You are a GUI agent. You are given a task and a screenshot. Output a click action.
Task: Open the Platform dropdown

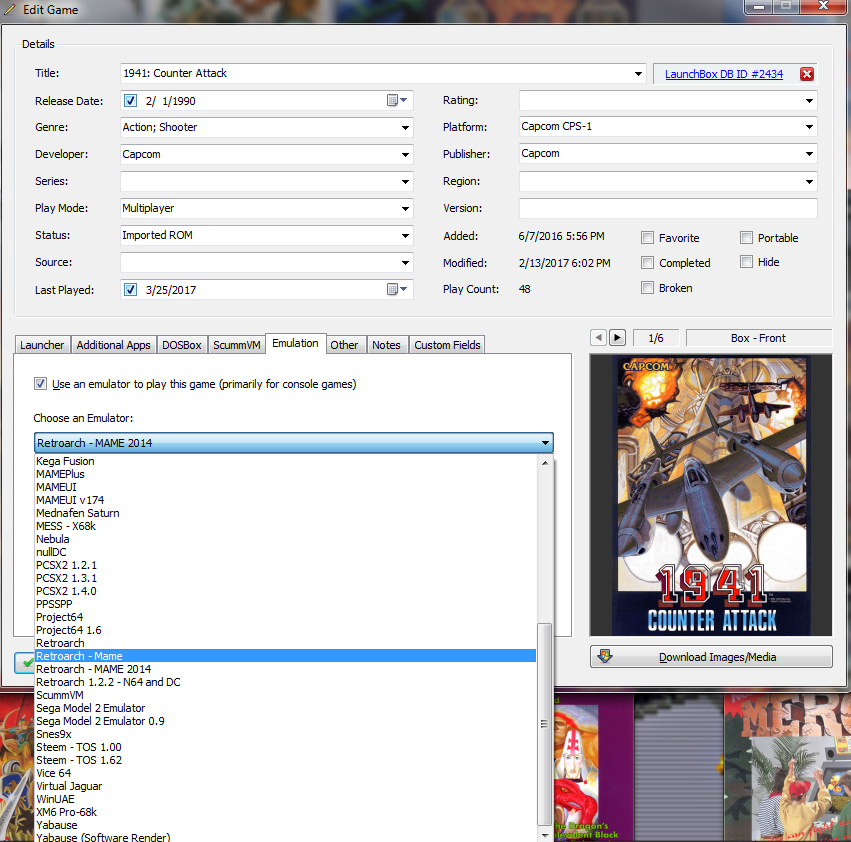tap(809, 126)
